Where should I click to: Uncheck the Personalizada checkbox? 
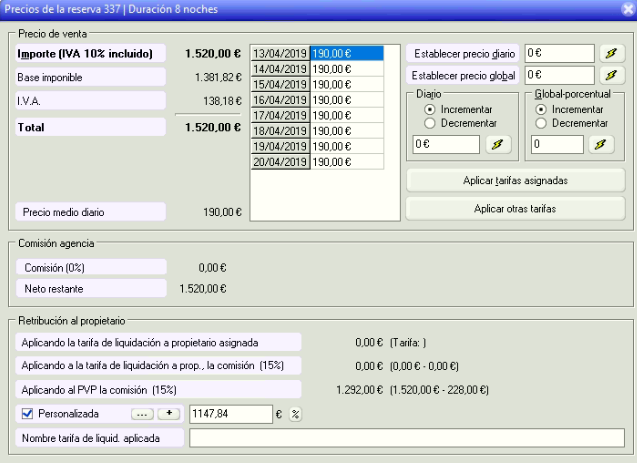pos(27,414)
